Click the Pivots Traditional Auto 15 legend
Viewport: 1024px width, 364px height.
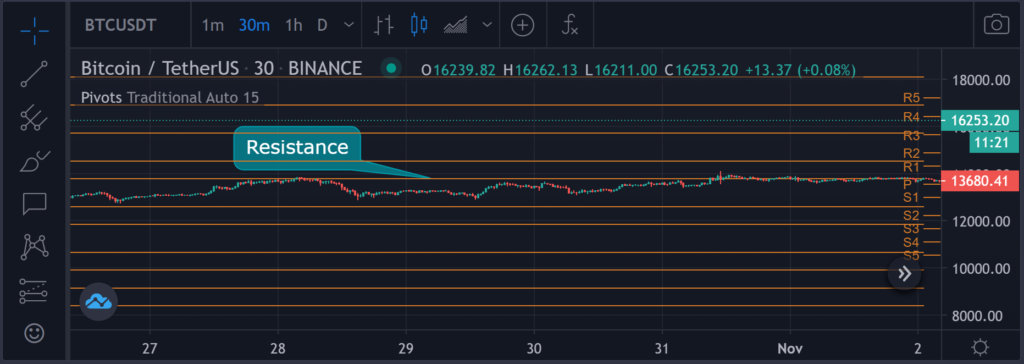[x=170, y=98]
